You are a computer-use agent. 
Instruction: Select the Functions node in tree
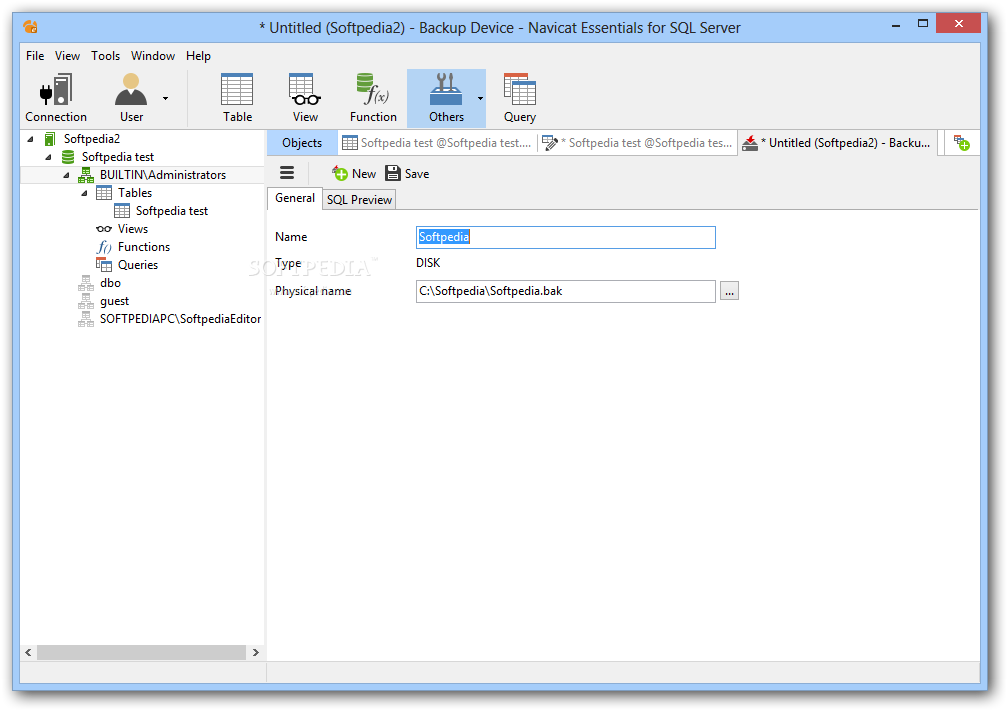point(143,247)
